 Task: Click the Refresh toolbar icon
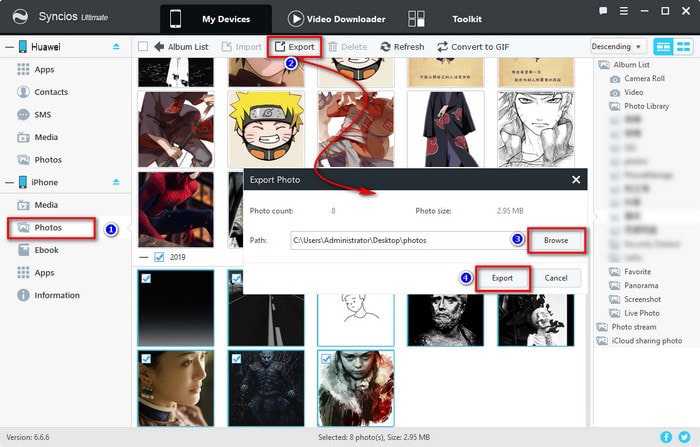click(x=402, y=47)
